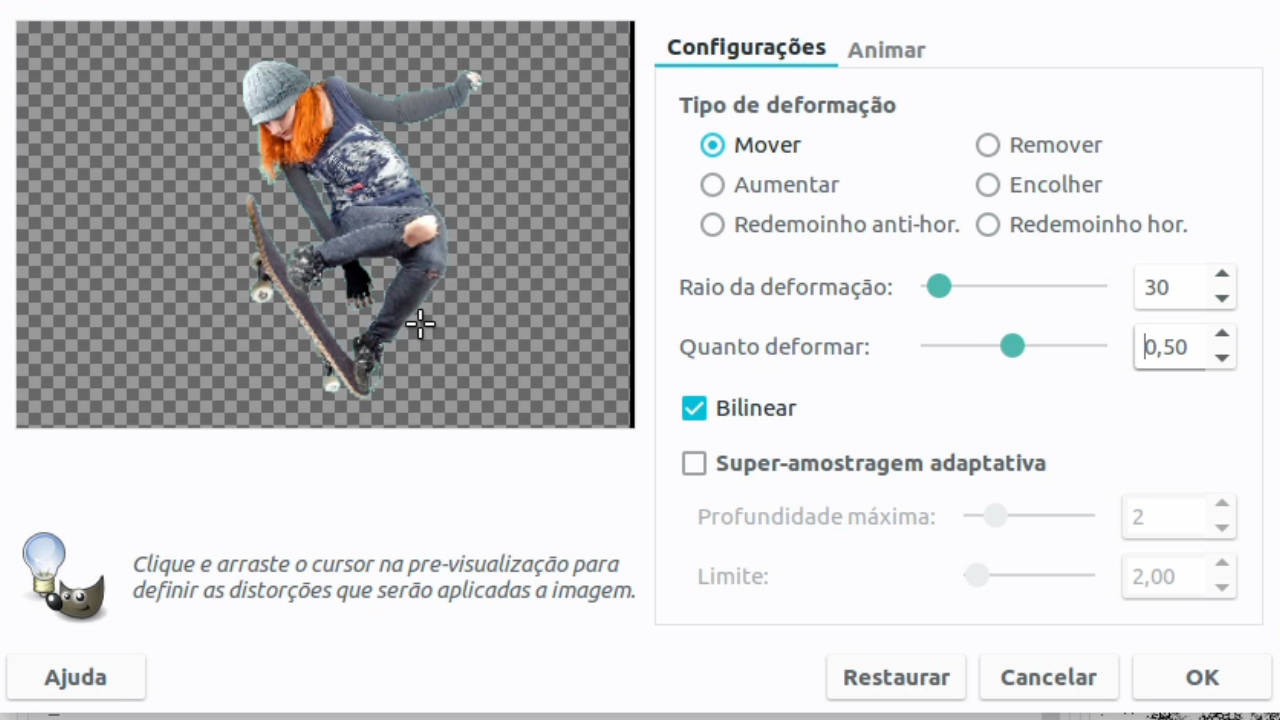Decrease Limite with down arrow
Viewport: 1280px width, 720px height.
click(x=1221, y=588)
